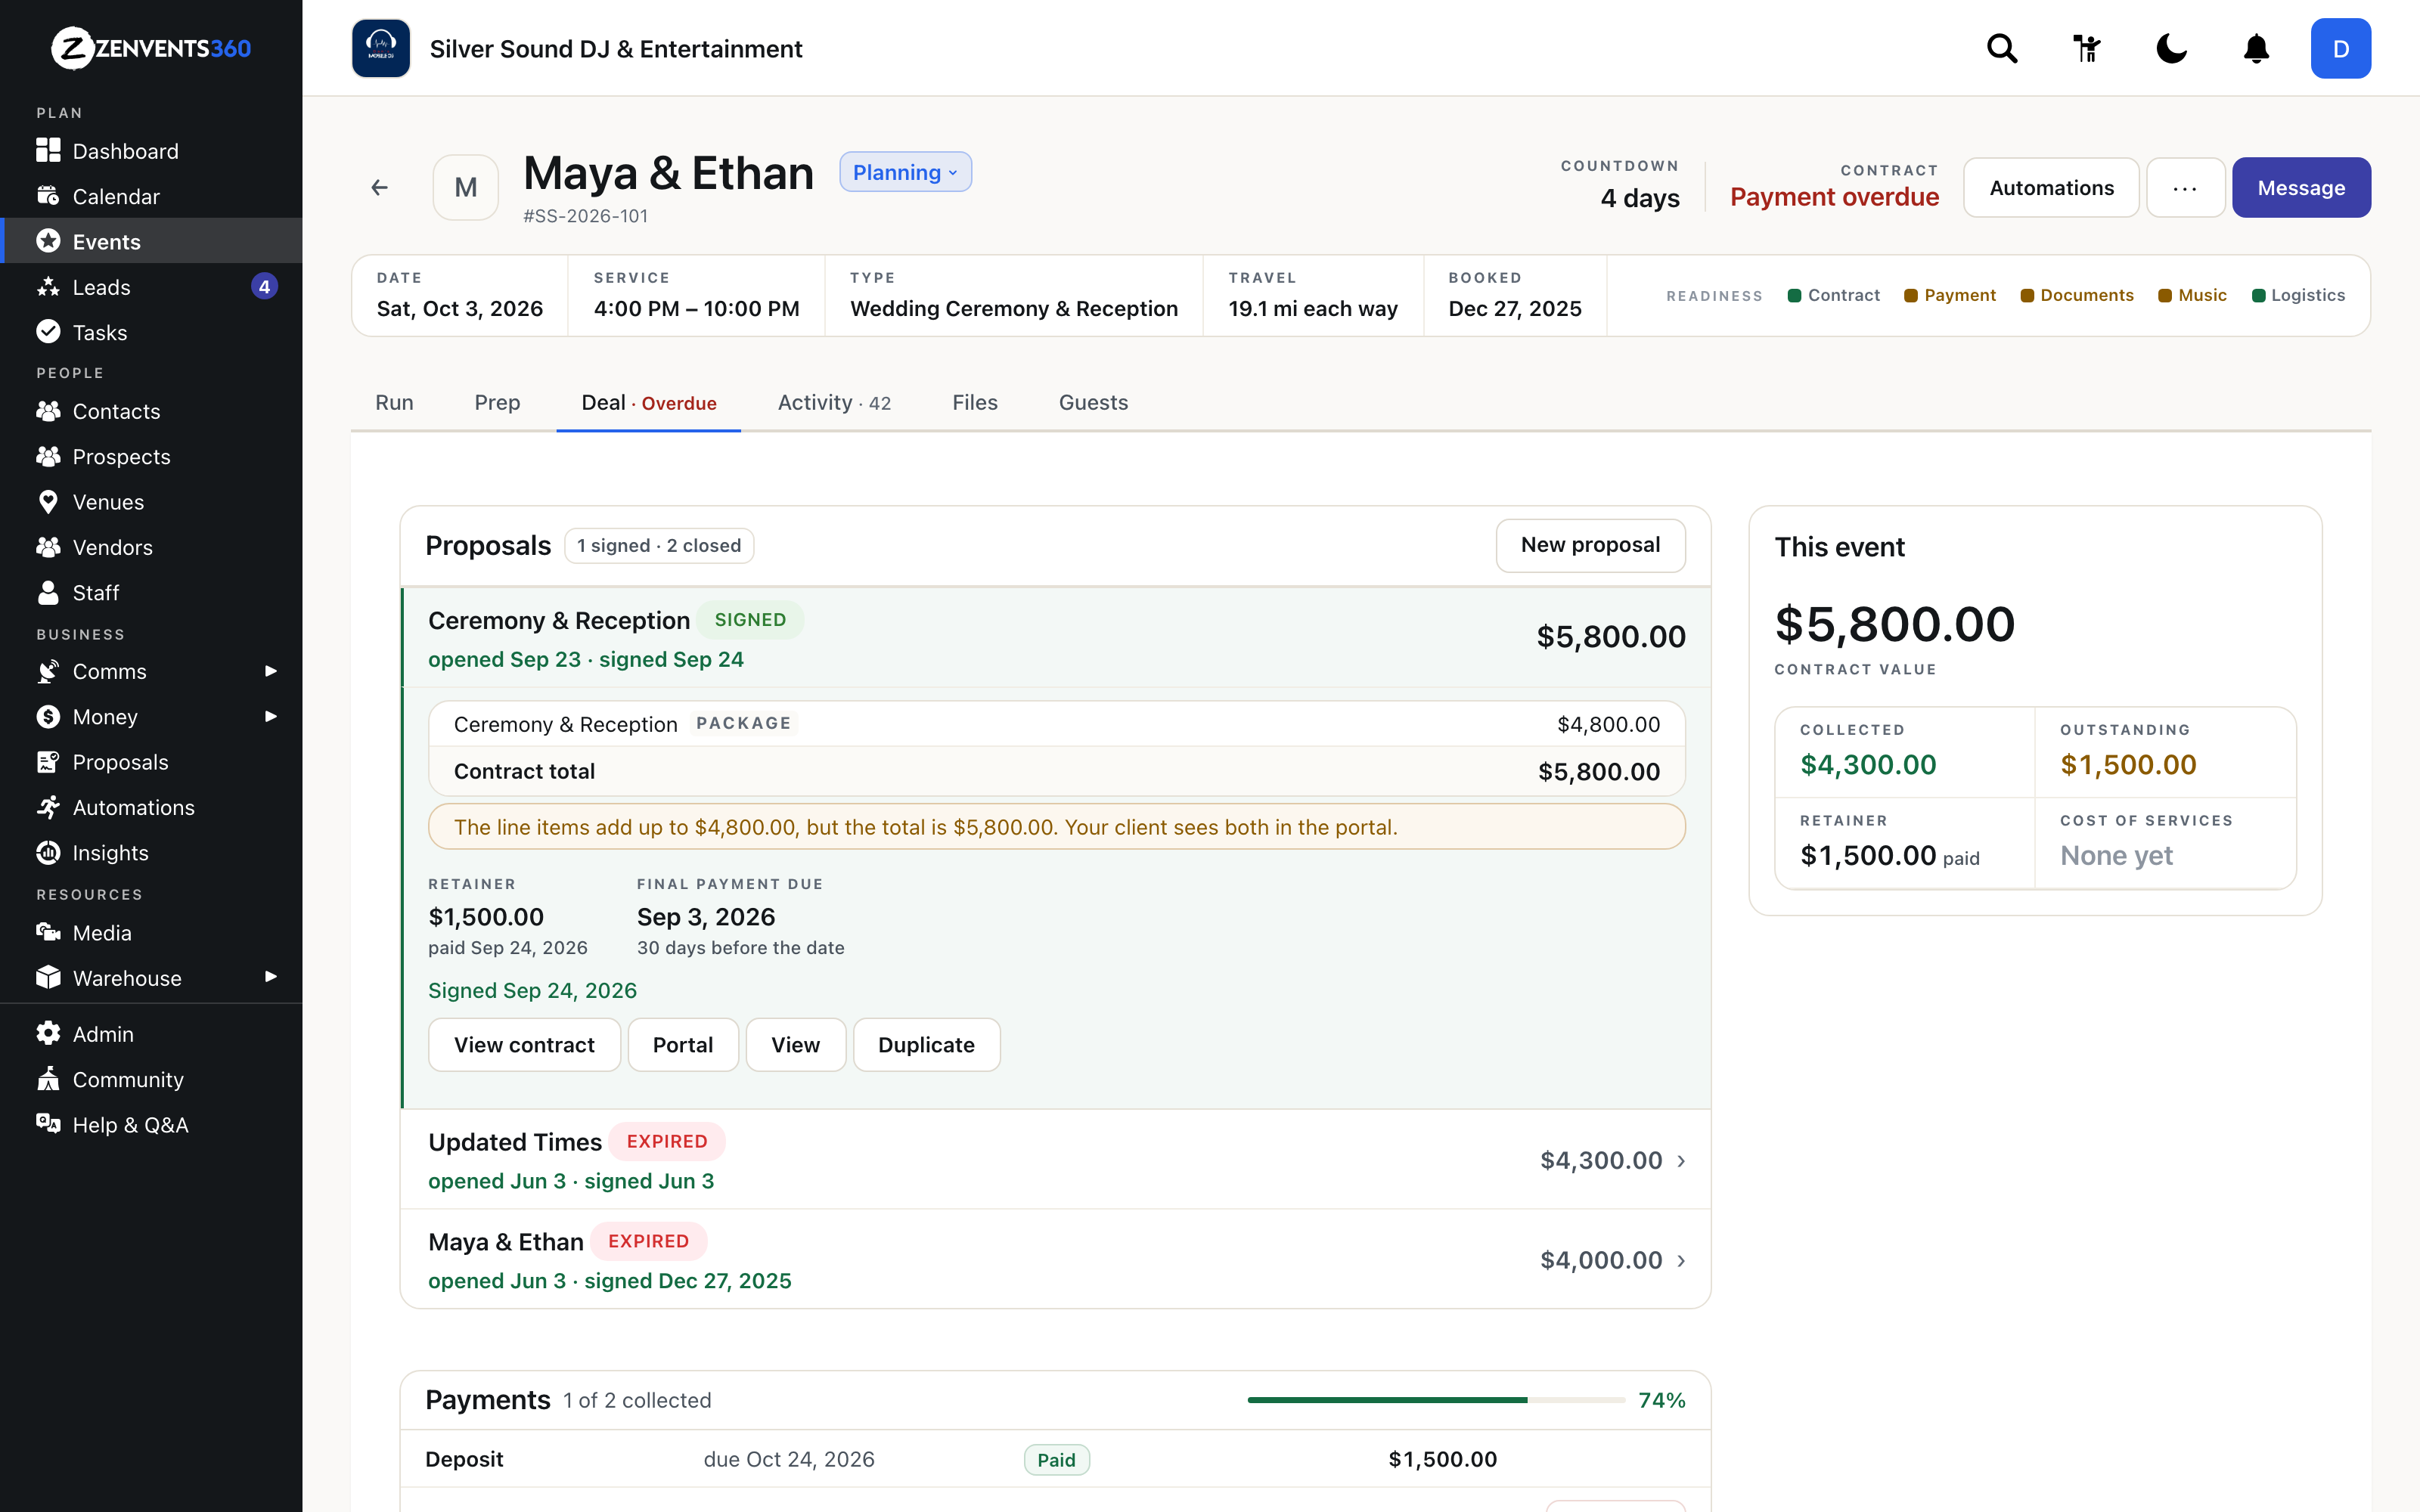This screenshot has width=2420, height=1512.
Task: Open Staff in sidebar
Action: pyautogui.click(x=151, y=593)
